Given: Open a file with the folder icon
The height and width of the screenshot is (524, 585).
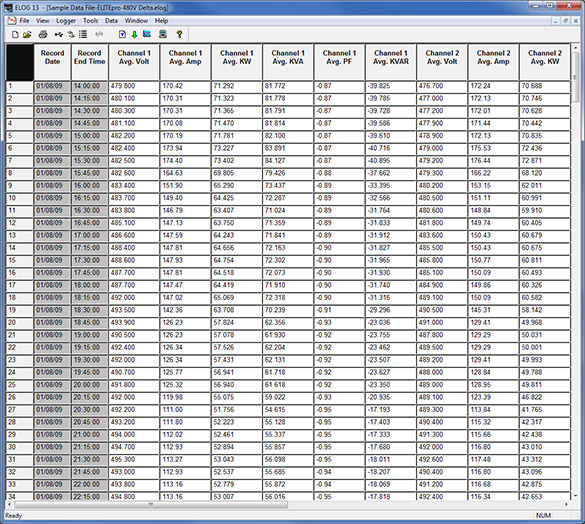Looking at the screenshot, I should (27, 35).
